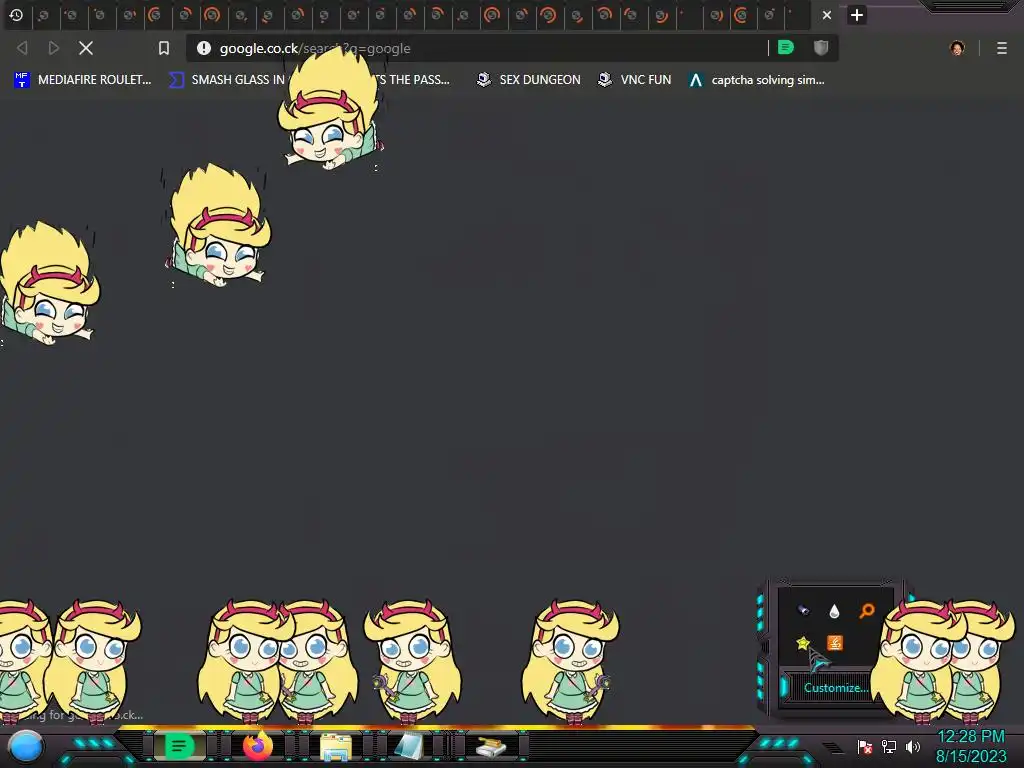Image resolution: width=1024 pixels, height=768 pixels.
Task: Open the VNC FUN bookmark
Action: [x=635, y=80]
